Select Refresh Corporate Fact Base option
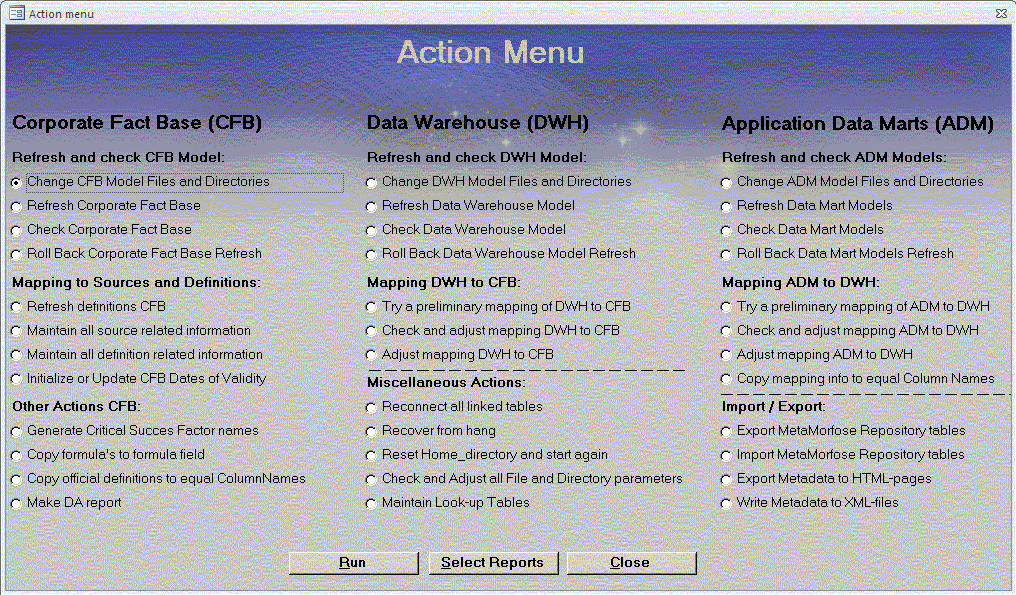Viewport: 1016px width, 595px height. tap(16, 207)
